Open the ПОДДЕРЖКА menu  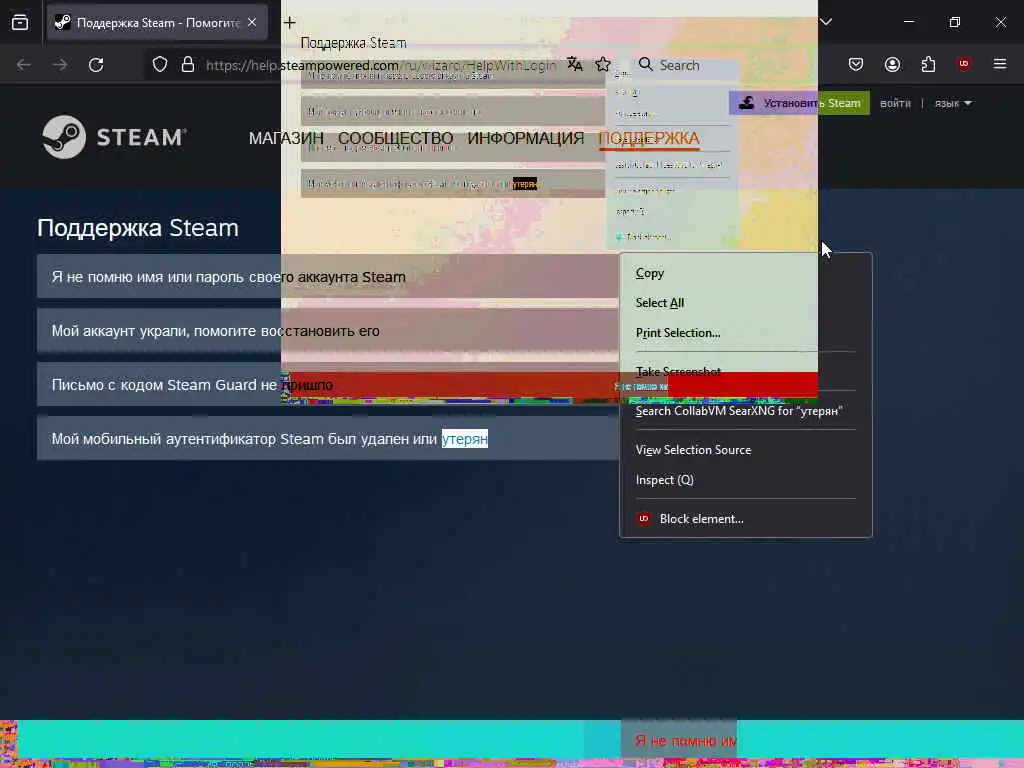point(648,138)
